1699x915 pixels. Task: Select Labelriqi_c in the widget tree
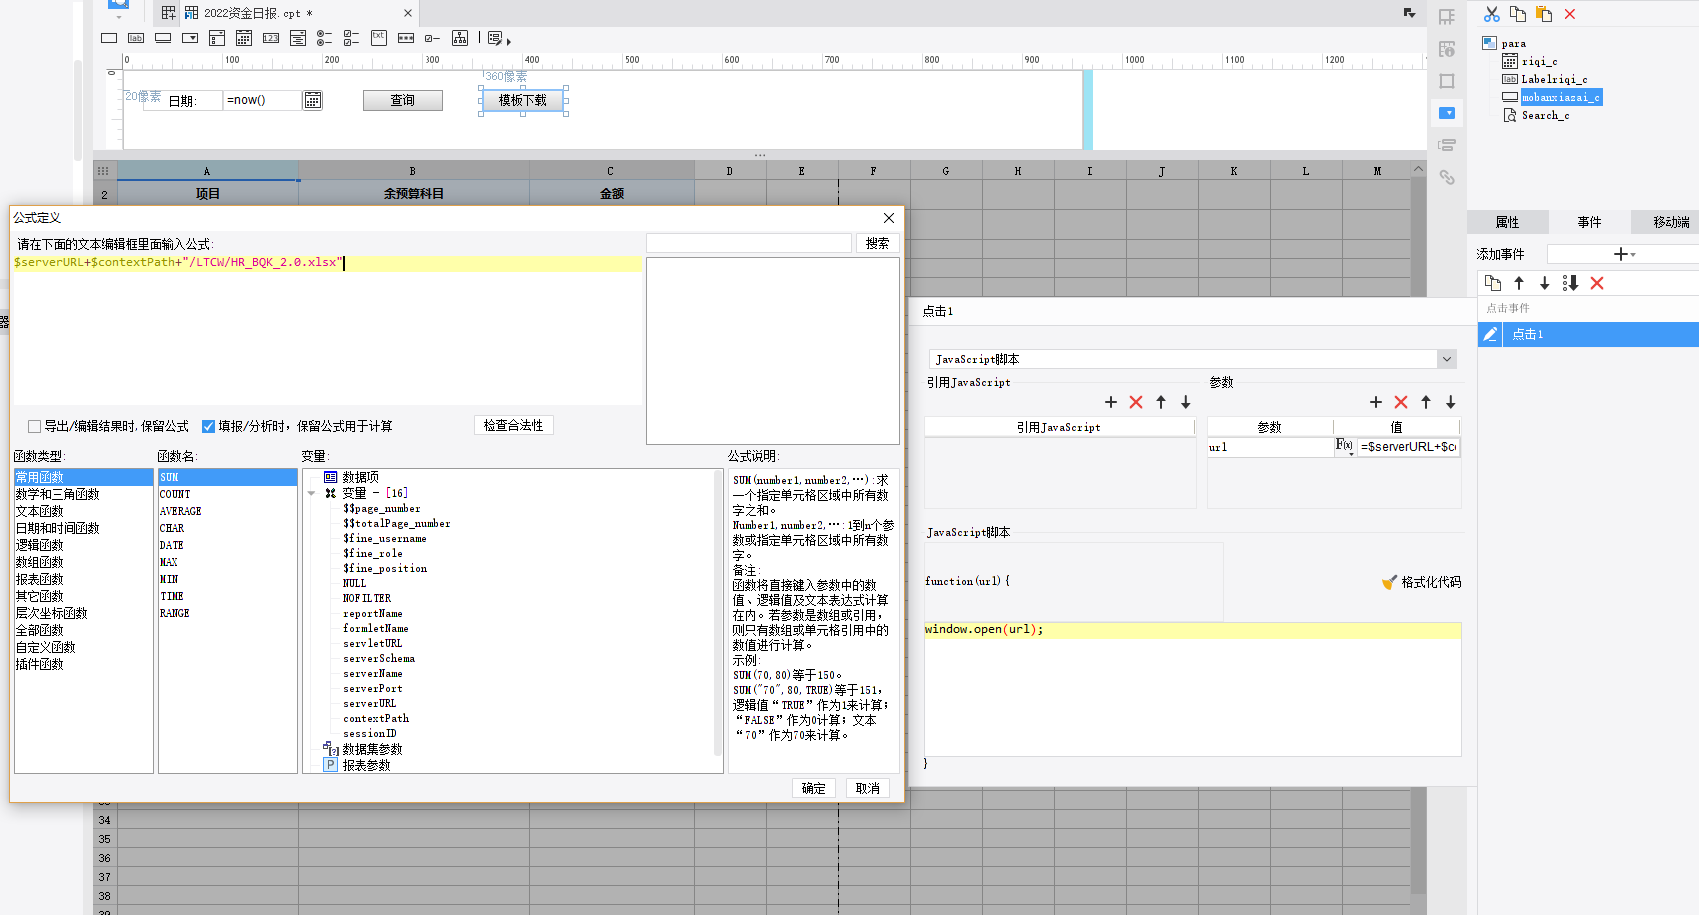point(1554,79)
